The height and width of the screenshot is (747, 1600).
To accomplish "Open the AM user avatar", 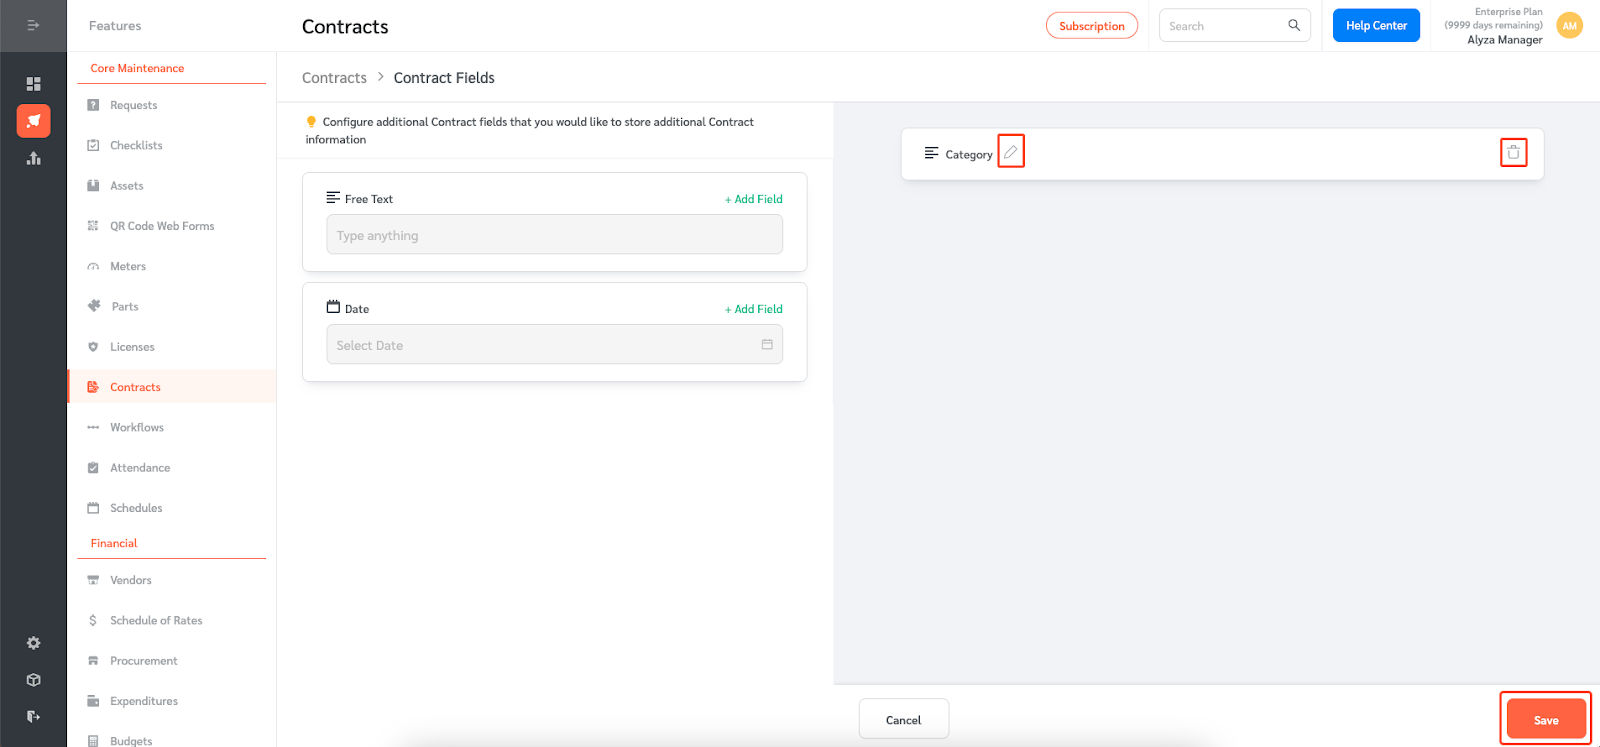I will pyautogui.click(x=1570, y=26).
